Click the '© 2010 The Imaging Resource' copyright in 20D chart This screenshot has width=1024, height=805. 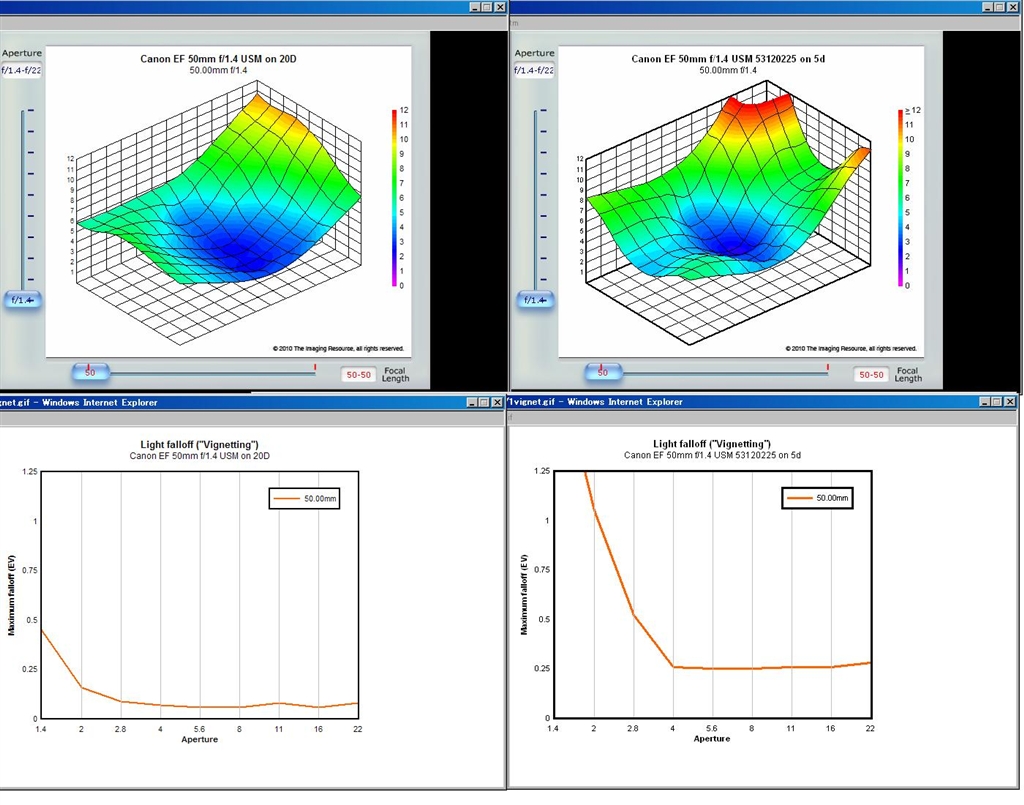(338, 349)
